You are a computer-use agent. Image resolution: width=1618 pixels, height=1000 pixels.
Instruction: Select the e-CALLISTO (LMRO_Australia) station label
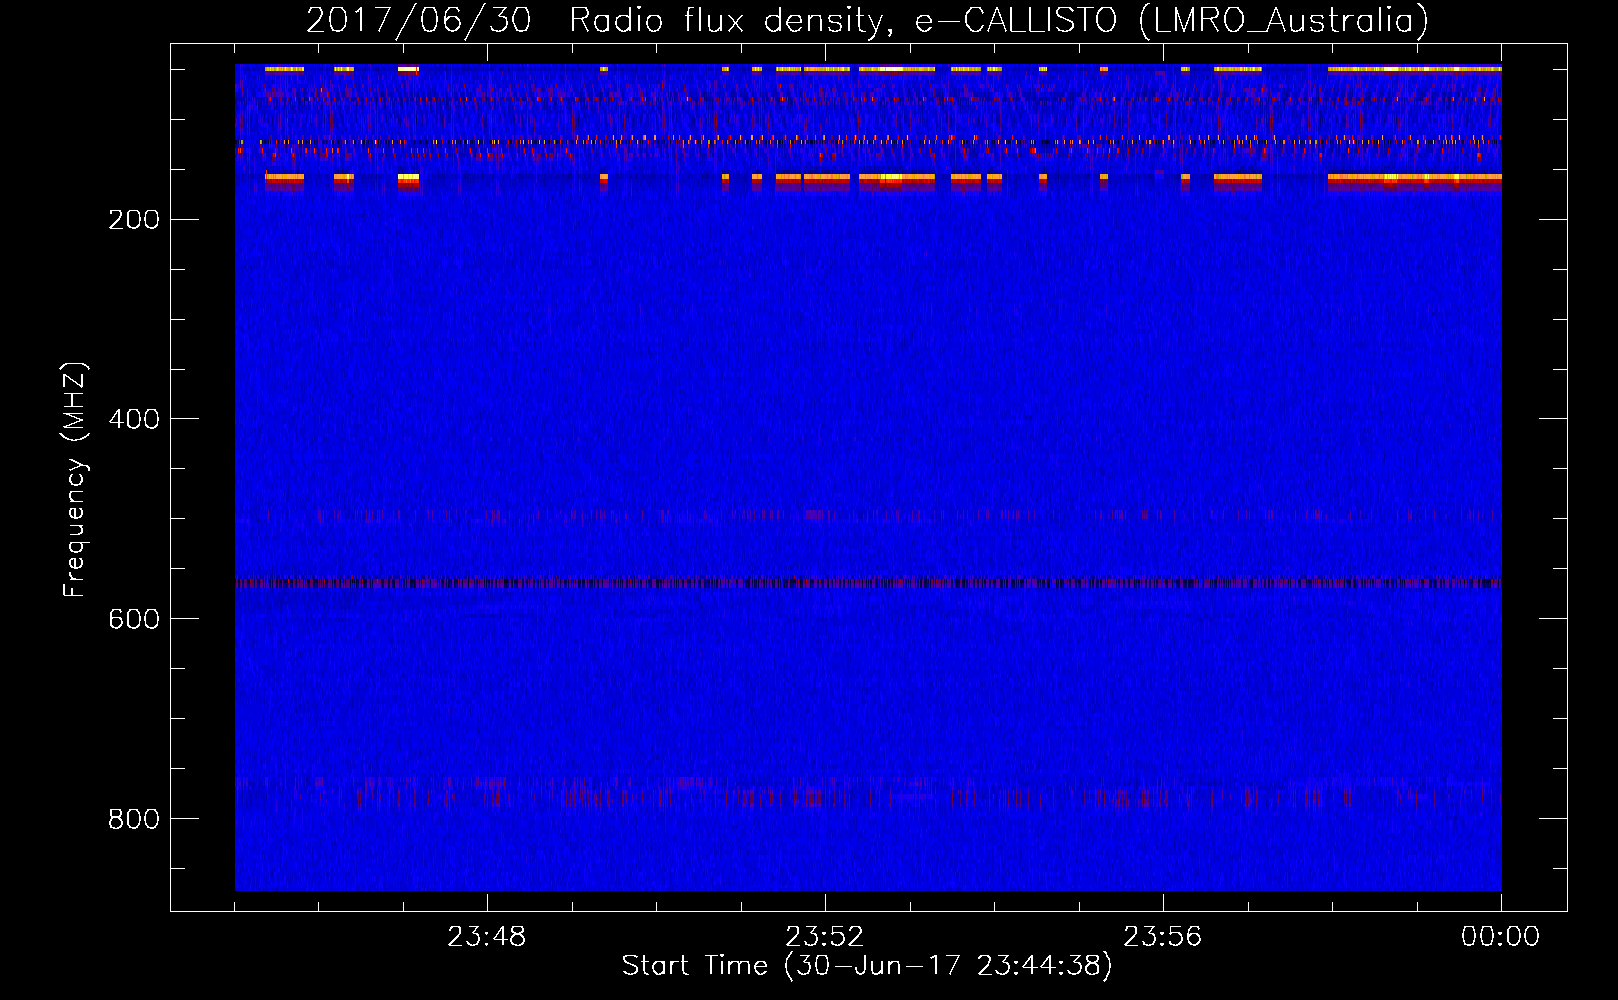point(1171,20)
